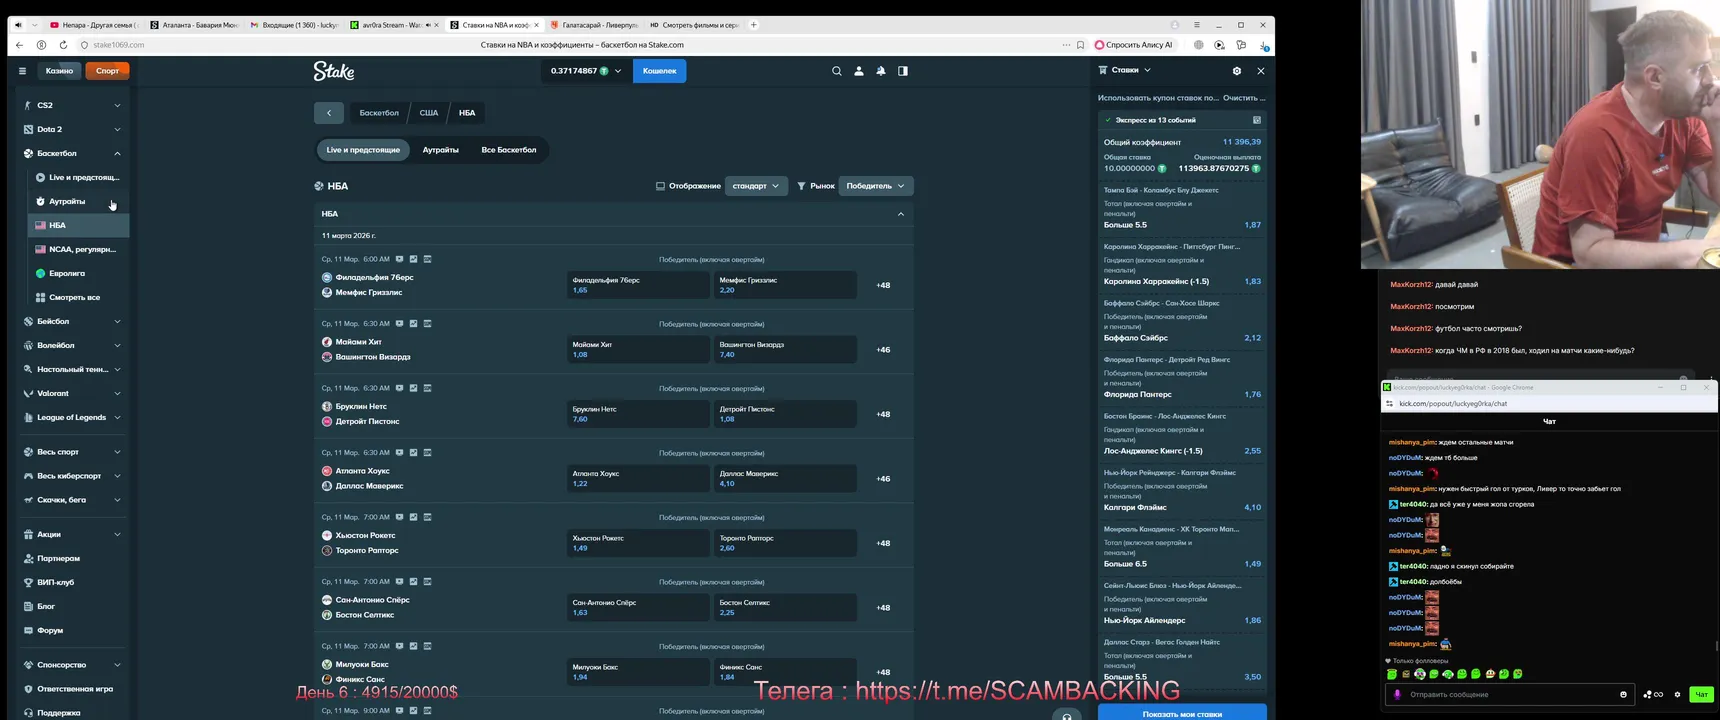Open the browser three-dots page menu

pos(1066,45)
